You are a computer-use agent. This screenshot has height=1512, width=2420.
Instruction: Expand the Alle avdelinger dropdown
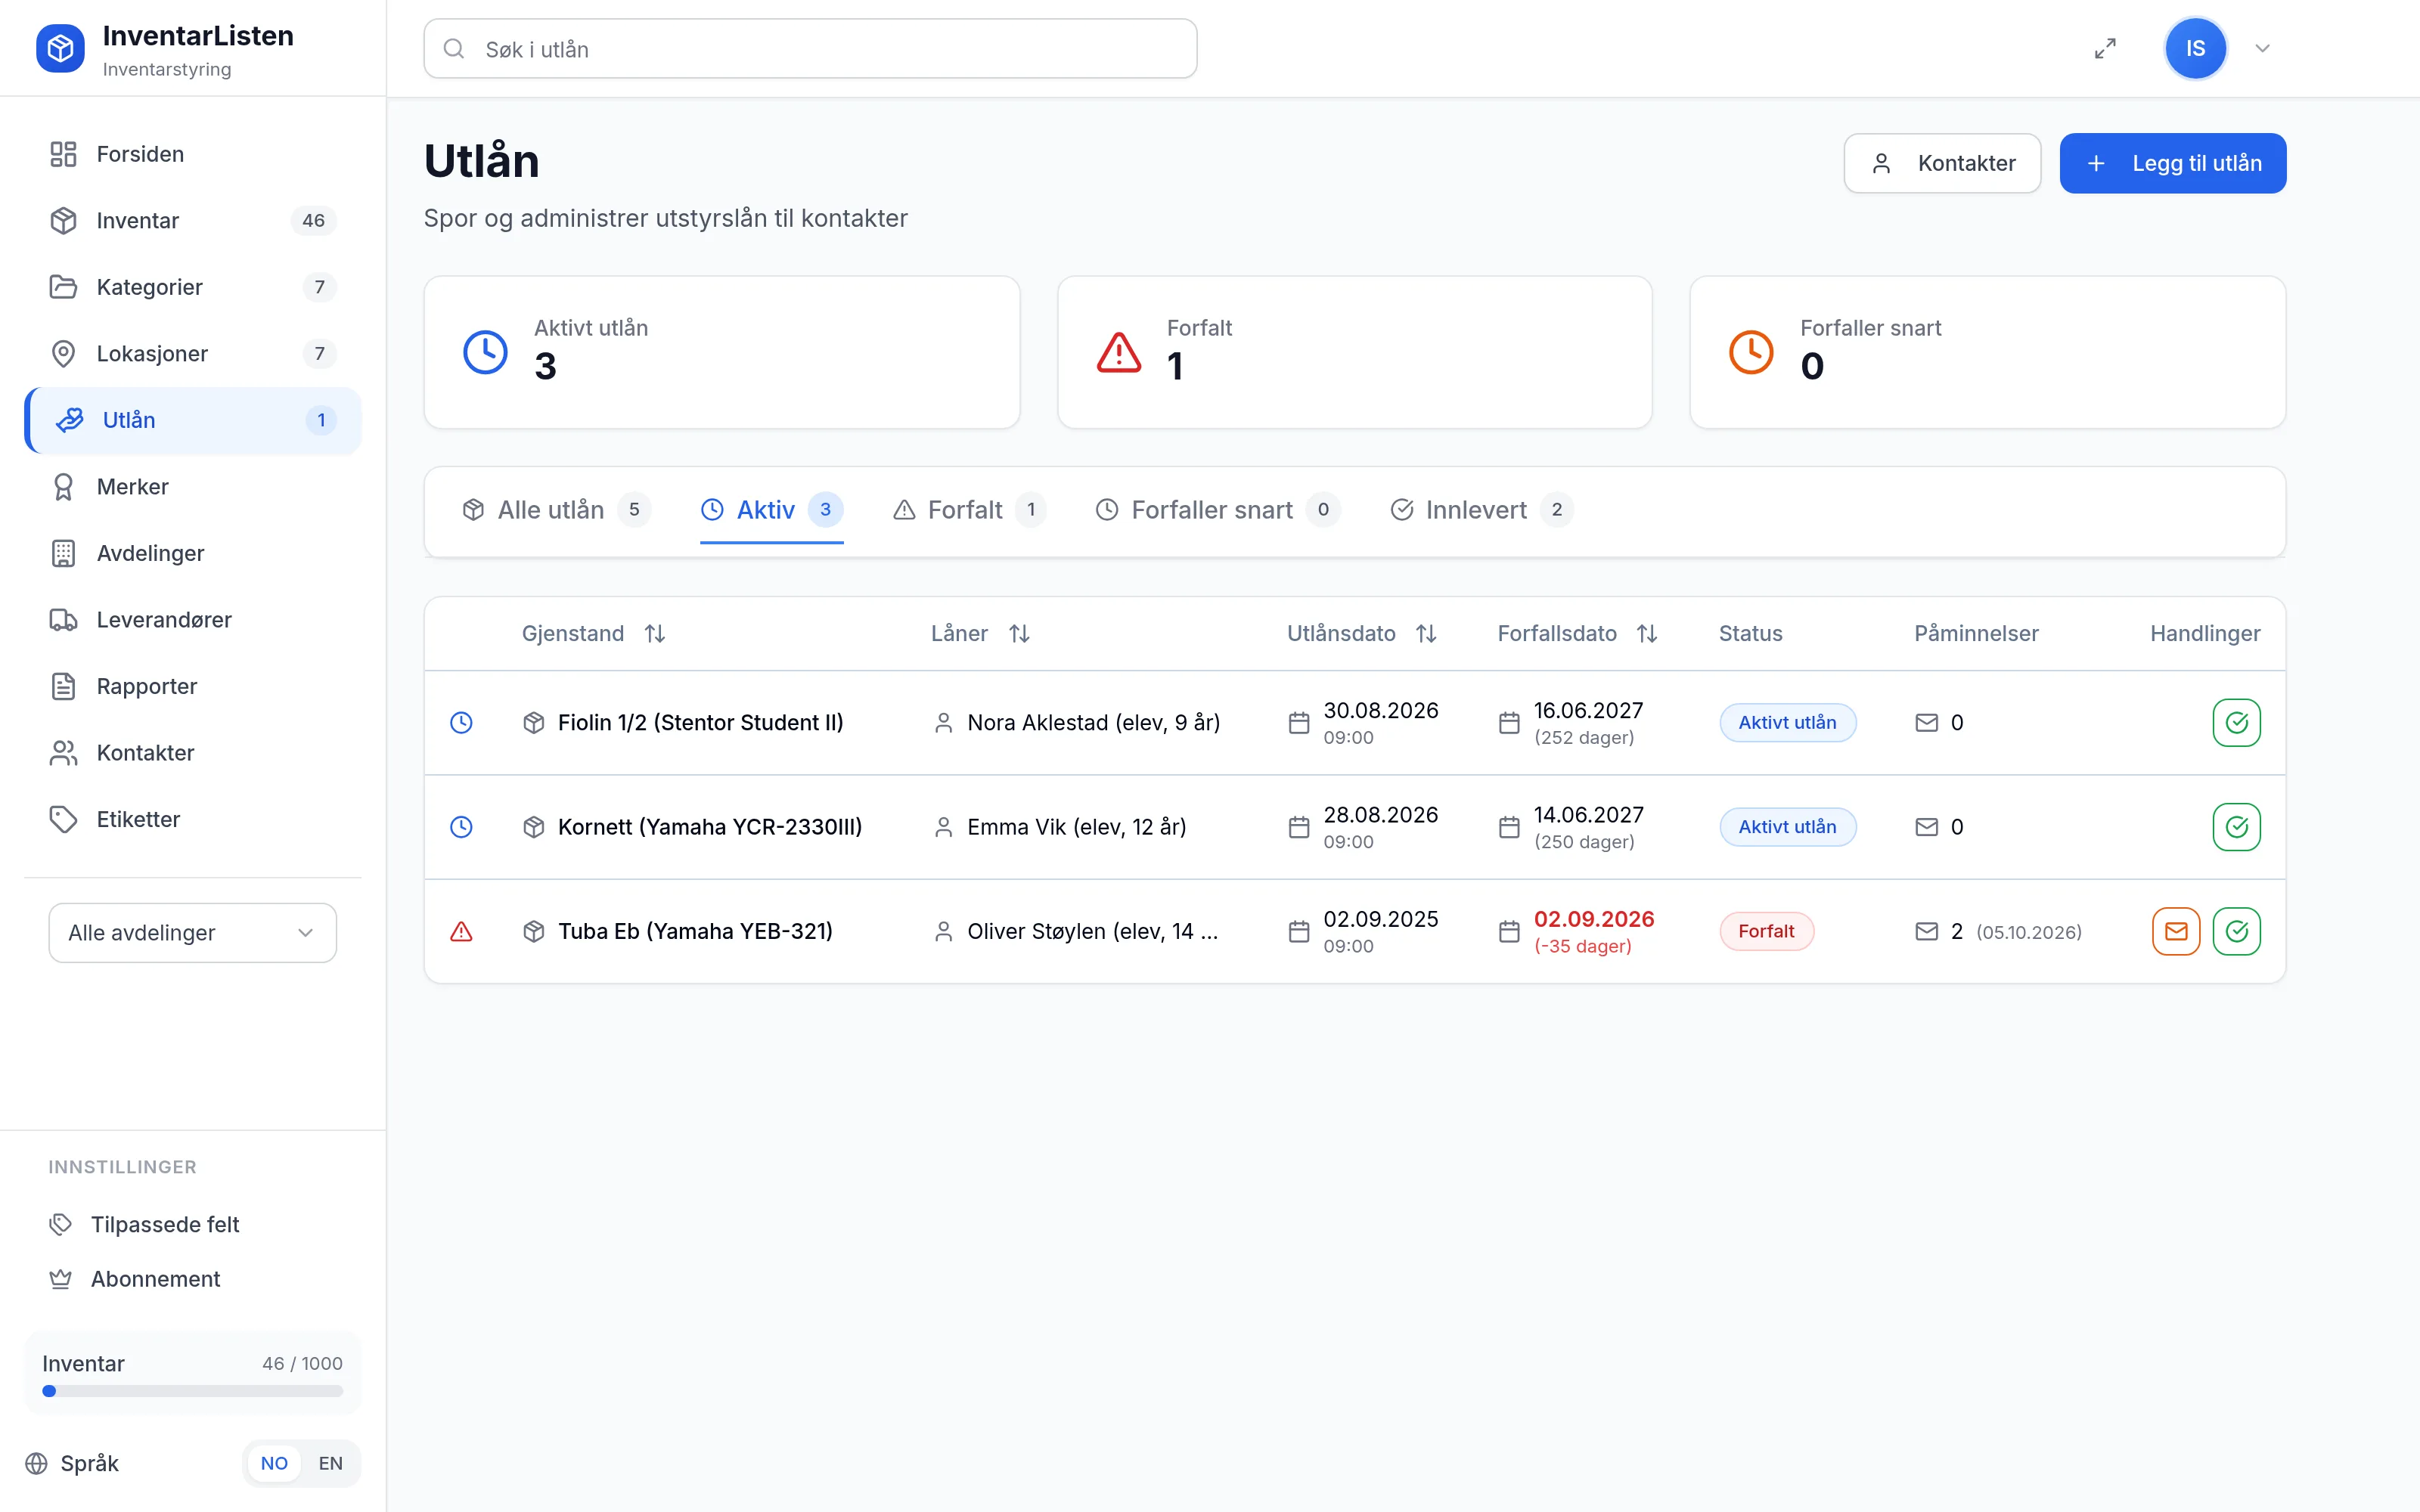(192, 933)
